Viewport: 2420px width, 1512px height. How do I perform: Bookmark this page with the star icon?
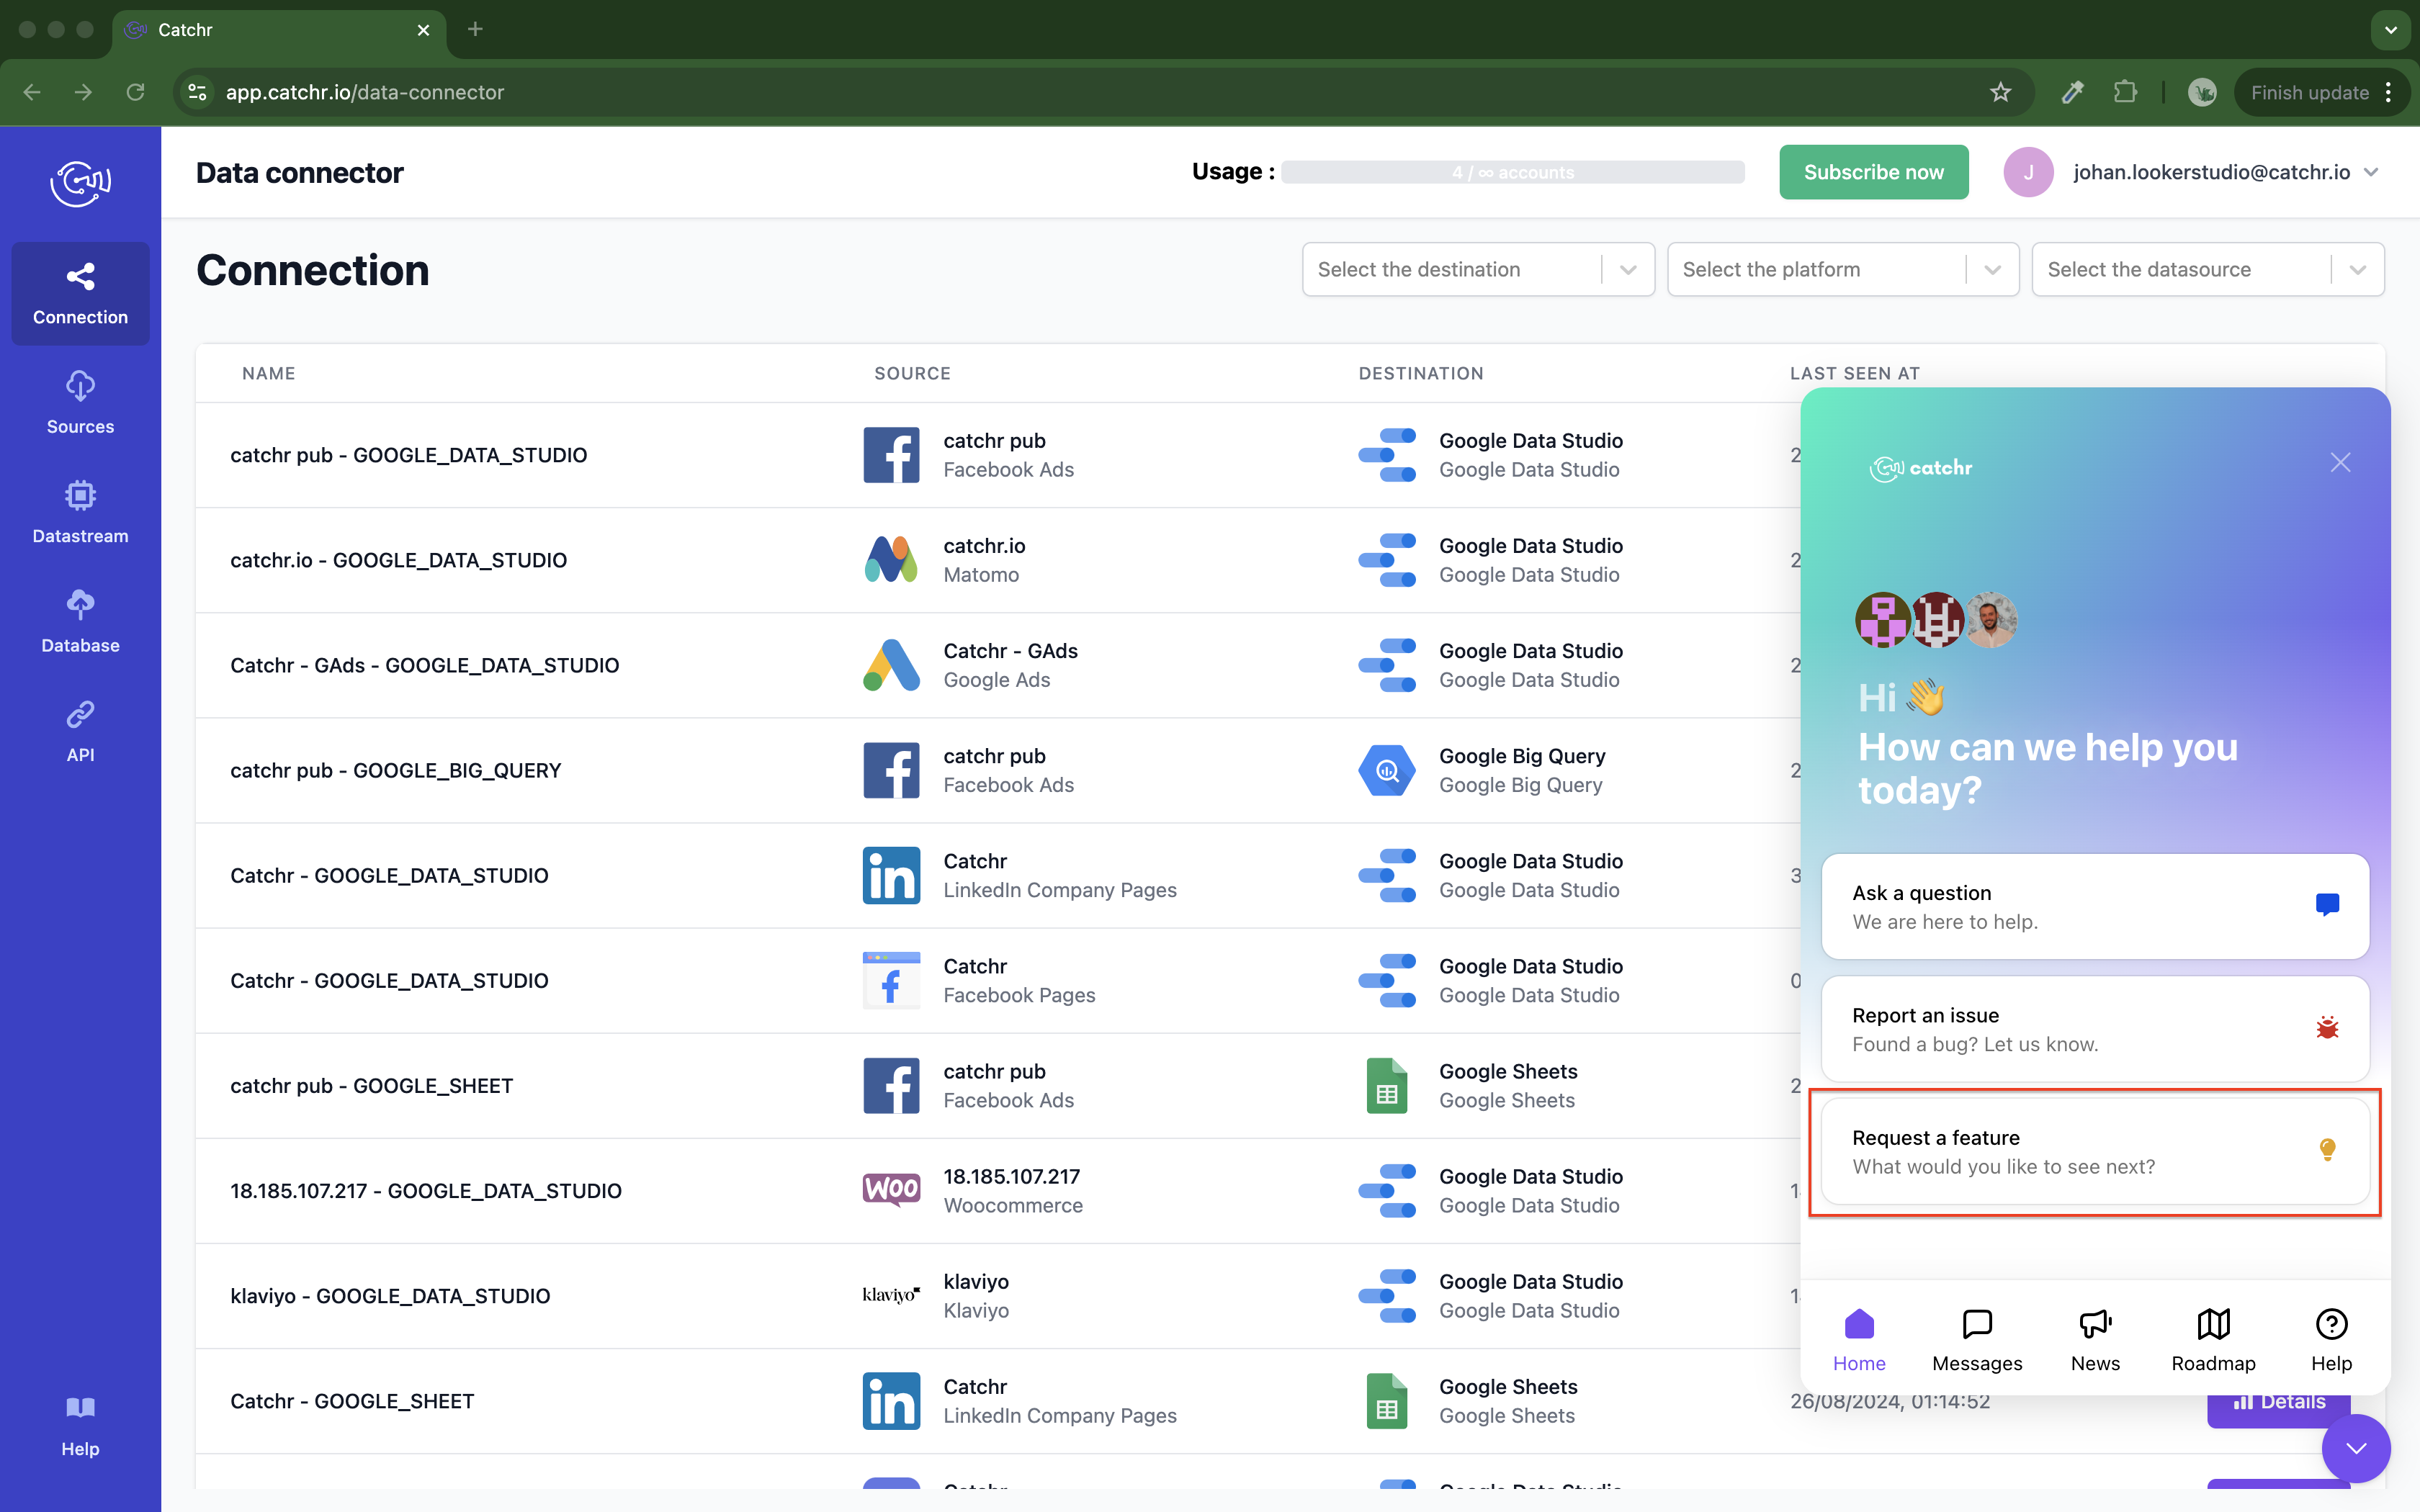point(2000,92)
